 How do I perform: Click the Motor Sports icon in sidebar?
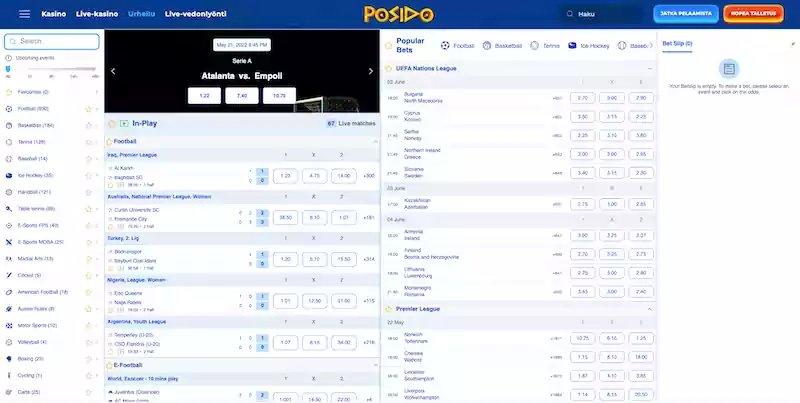(x=9, y=325)
